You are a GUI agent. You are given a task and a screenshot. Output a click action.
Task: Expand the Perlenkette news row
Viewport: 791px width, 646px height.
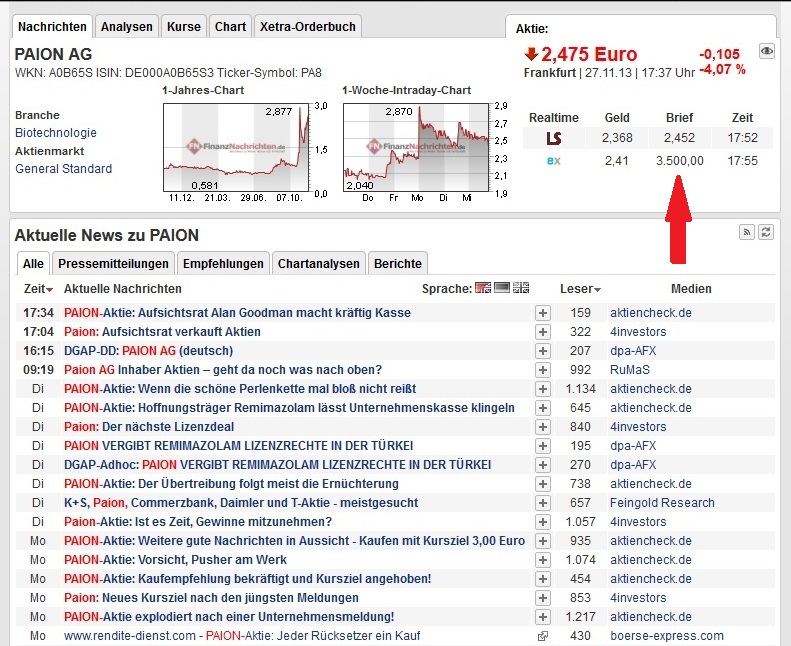coord(543,389)
